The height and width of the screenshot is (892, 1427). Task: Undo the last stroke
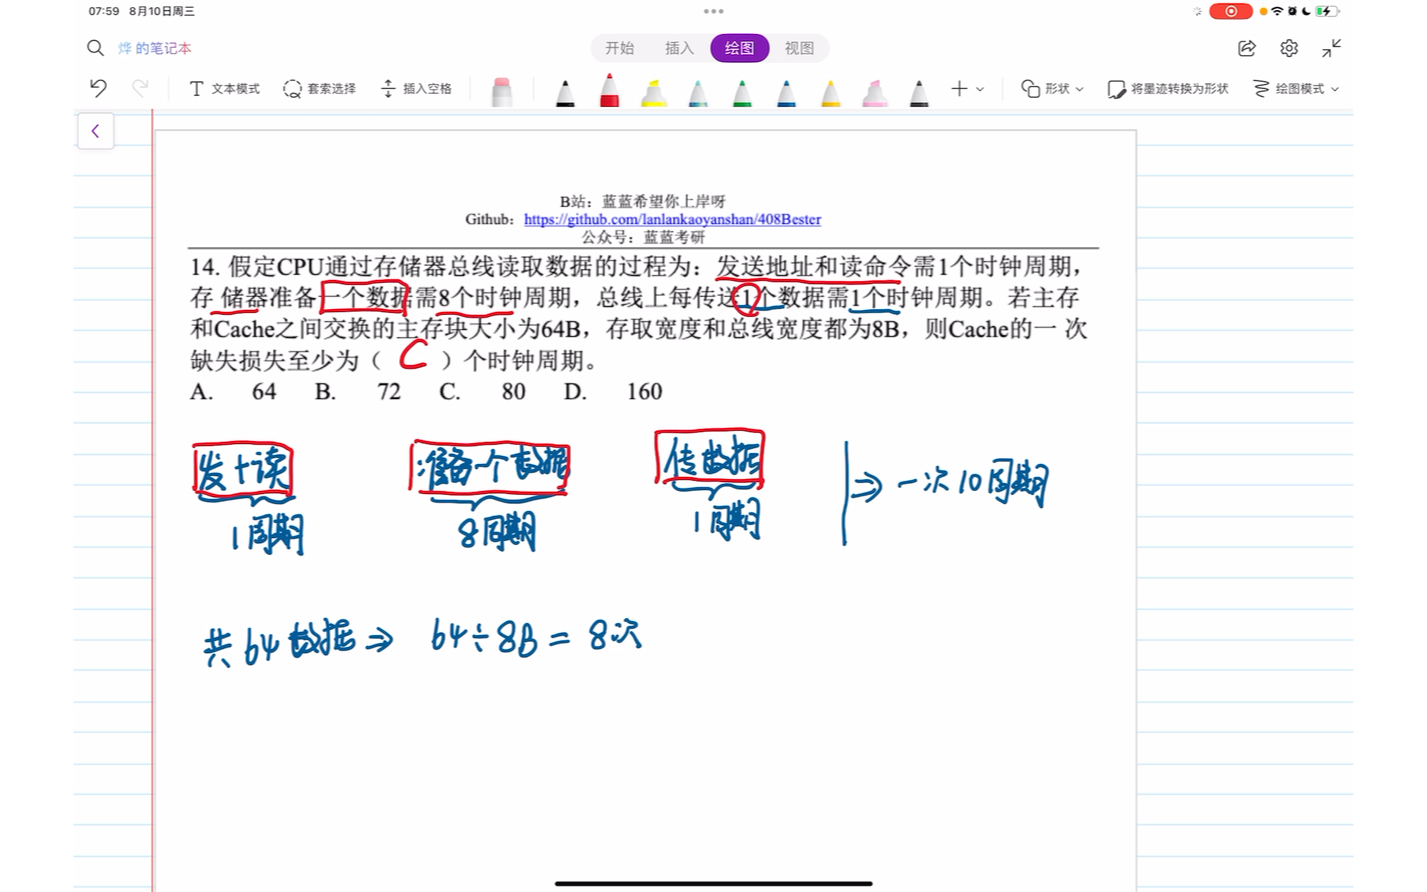click(x=98, y=88)
